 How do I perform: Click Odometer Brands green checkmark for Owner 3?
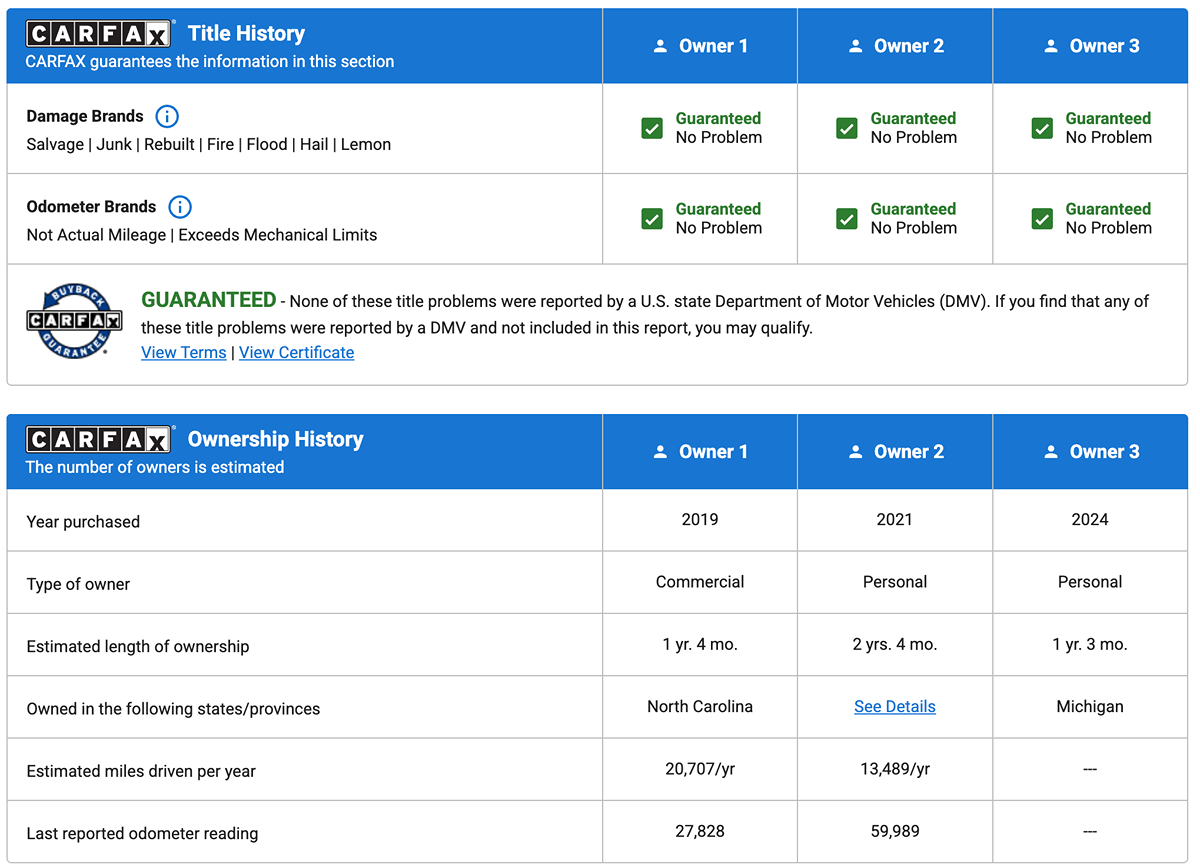click(x=1042, y=219)
